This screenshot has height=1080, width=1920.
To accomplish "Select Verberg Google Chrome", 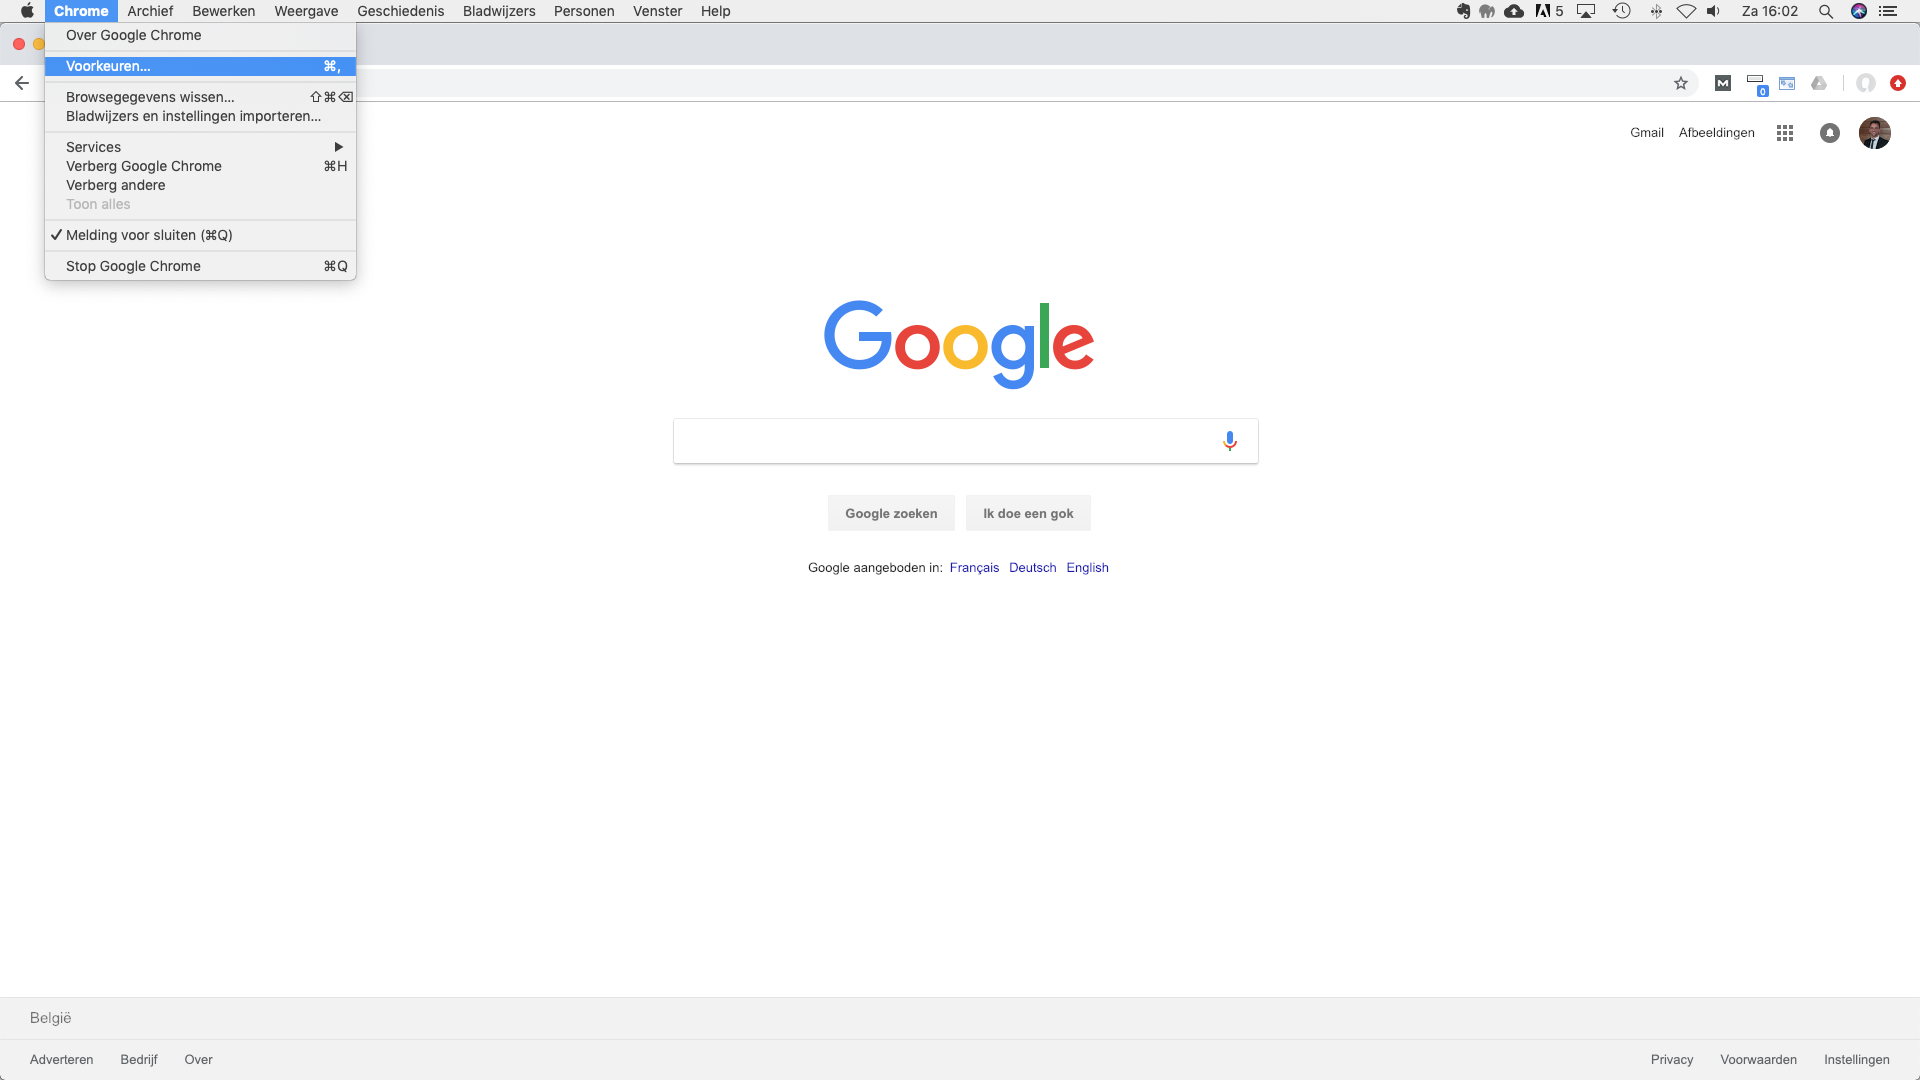I will 200,166.
